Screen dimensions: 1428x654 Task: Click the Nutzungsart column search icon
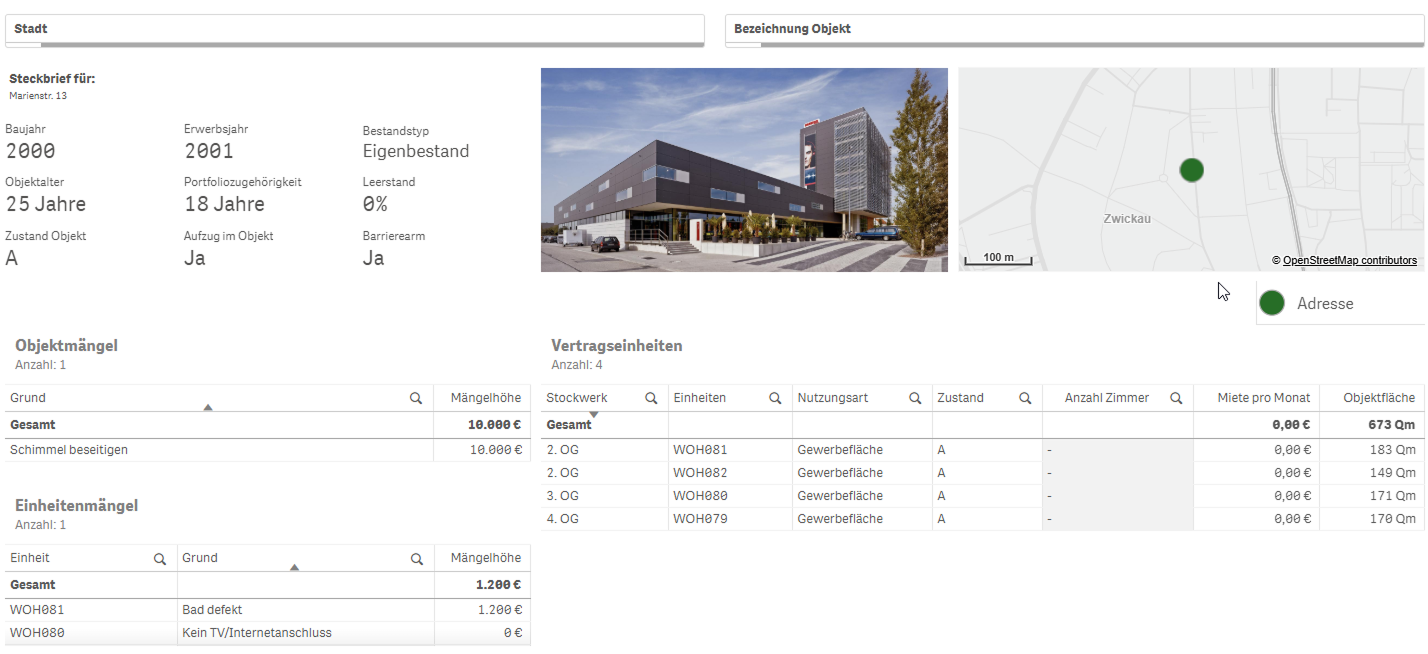click(915, 398)
